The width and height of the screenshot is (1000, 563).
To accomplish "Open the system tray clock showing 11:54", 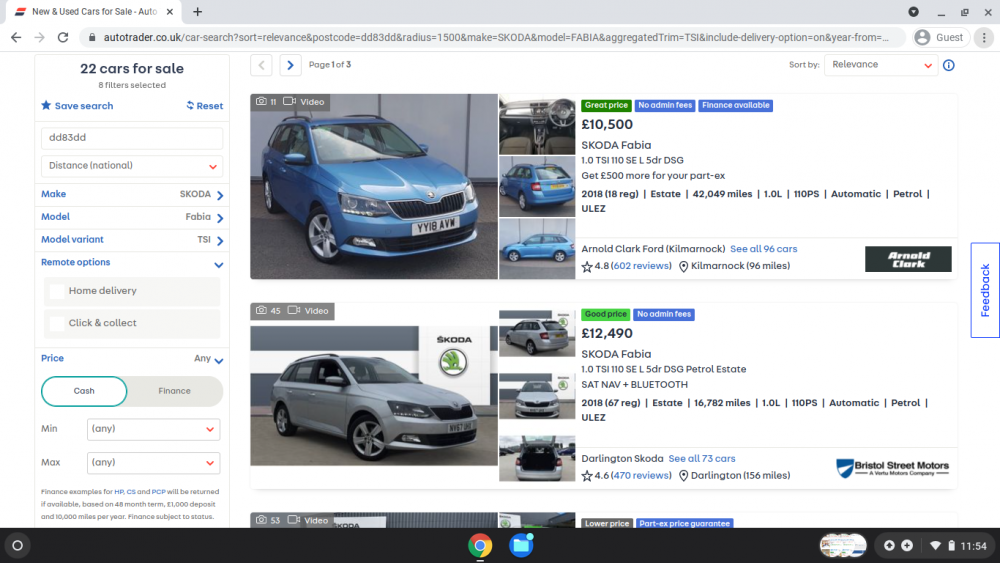I will (973, 546).
